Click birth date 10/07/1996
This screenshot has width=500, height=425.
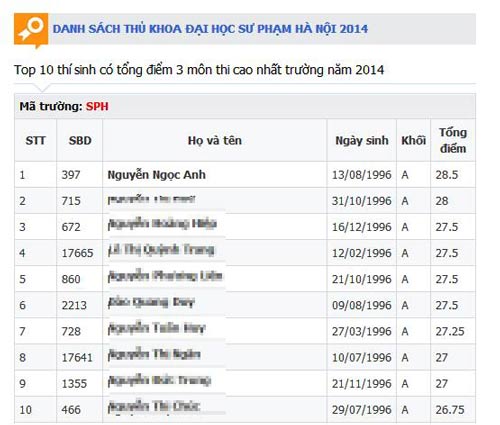click(x=361, y=357)
